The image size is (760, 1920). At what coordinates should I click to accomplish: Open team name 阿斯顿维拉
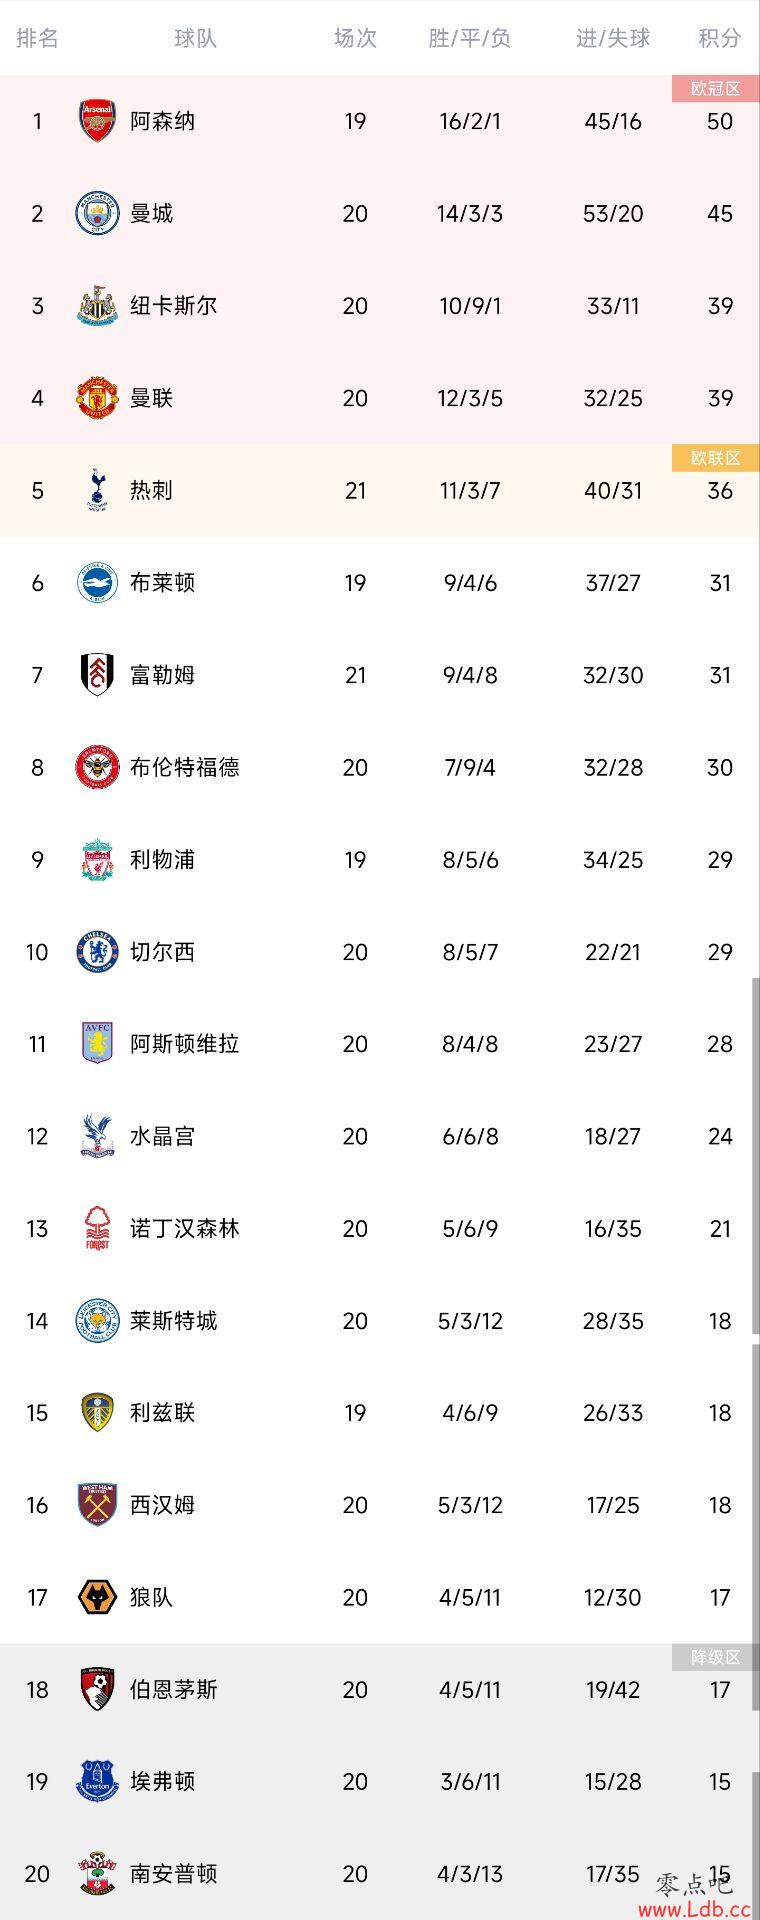(185, 1044)
